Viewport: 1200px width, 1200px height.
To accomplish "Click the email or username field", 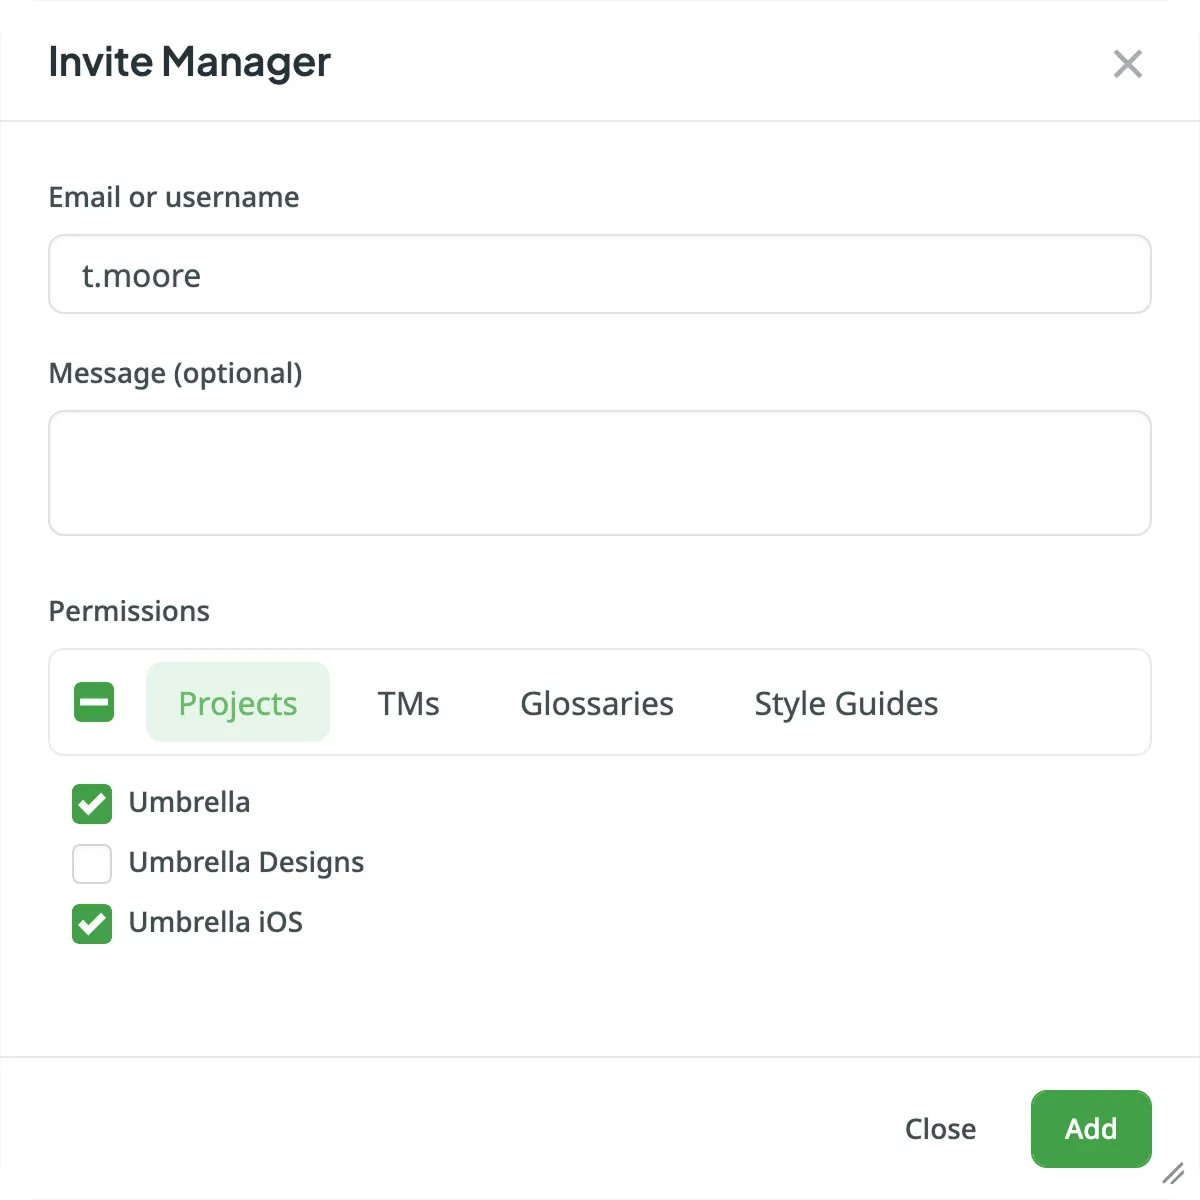I will coord(599,274).
